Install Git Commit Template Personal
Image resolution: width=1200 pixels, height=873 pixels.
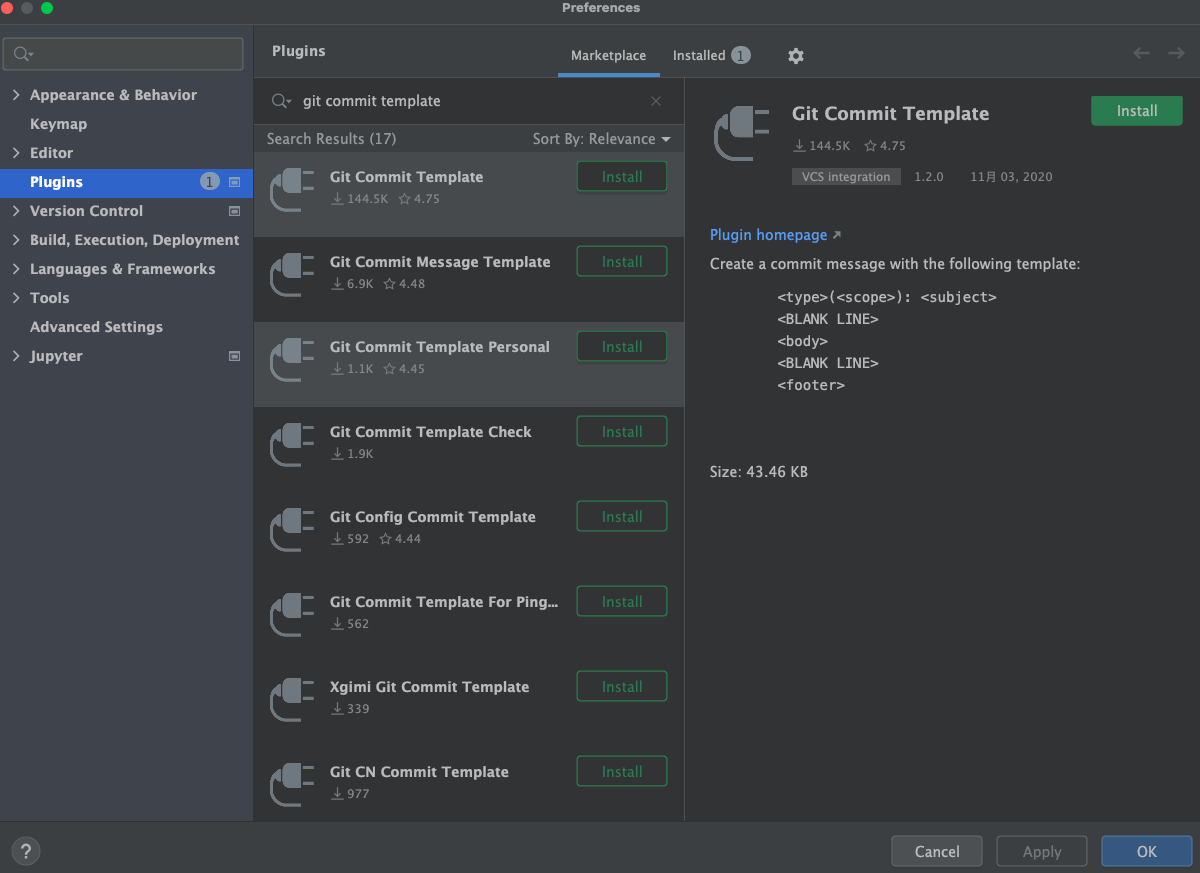coord(622,347)
